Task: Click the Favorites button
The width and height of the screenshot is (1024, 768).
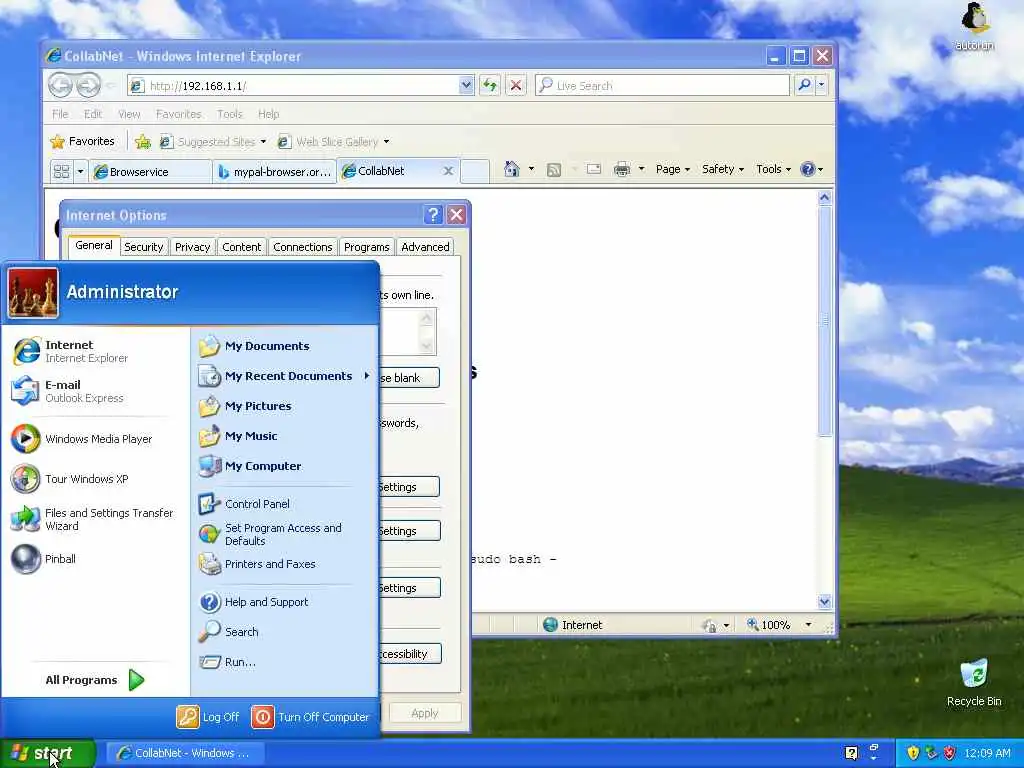Action: click(x=82, y=142)
